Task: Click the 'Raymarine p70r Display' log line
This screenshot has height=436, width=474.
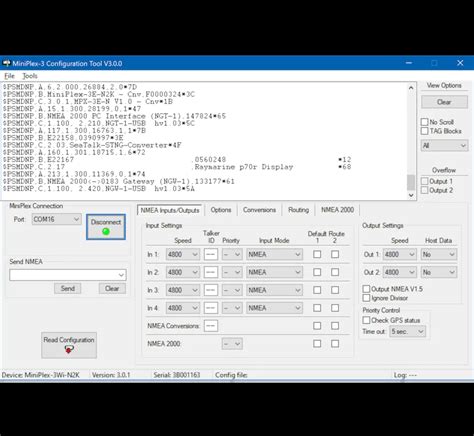Action: [177, 167]
